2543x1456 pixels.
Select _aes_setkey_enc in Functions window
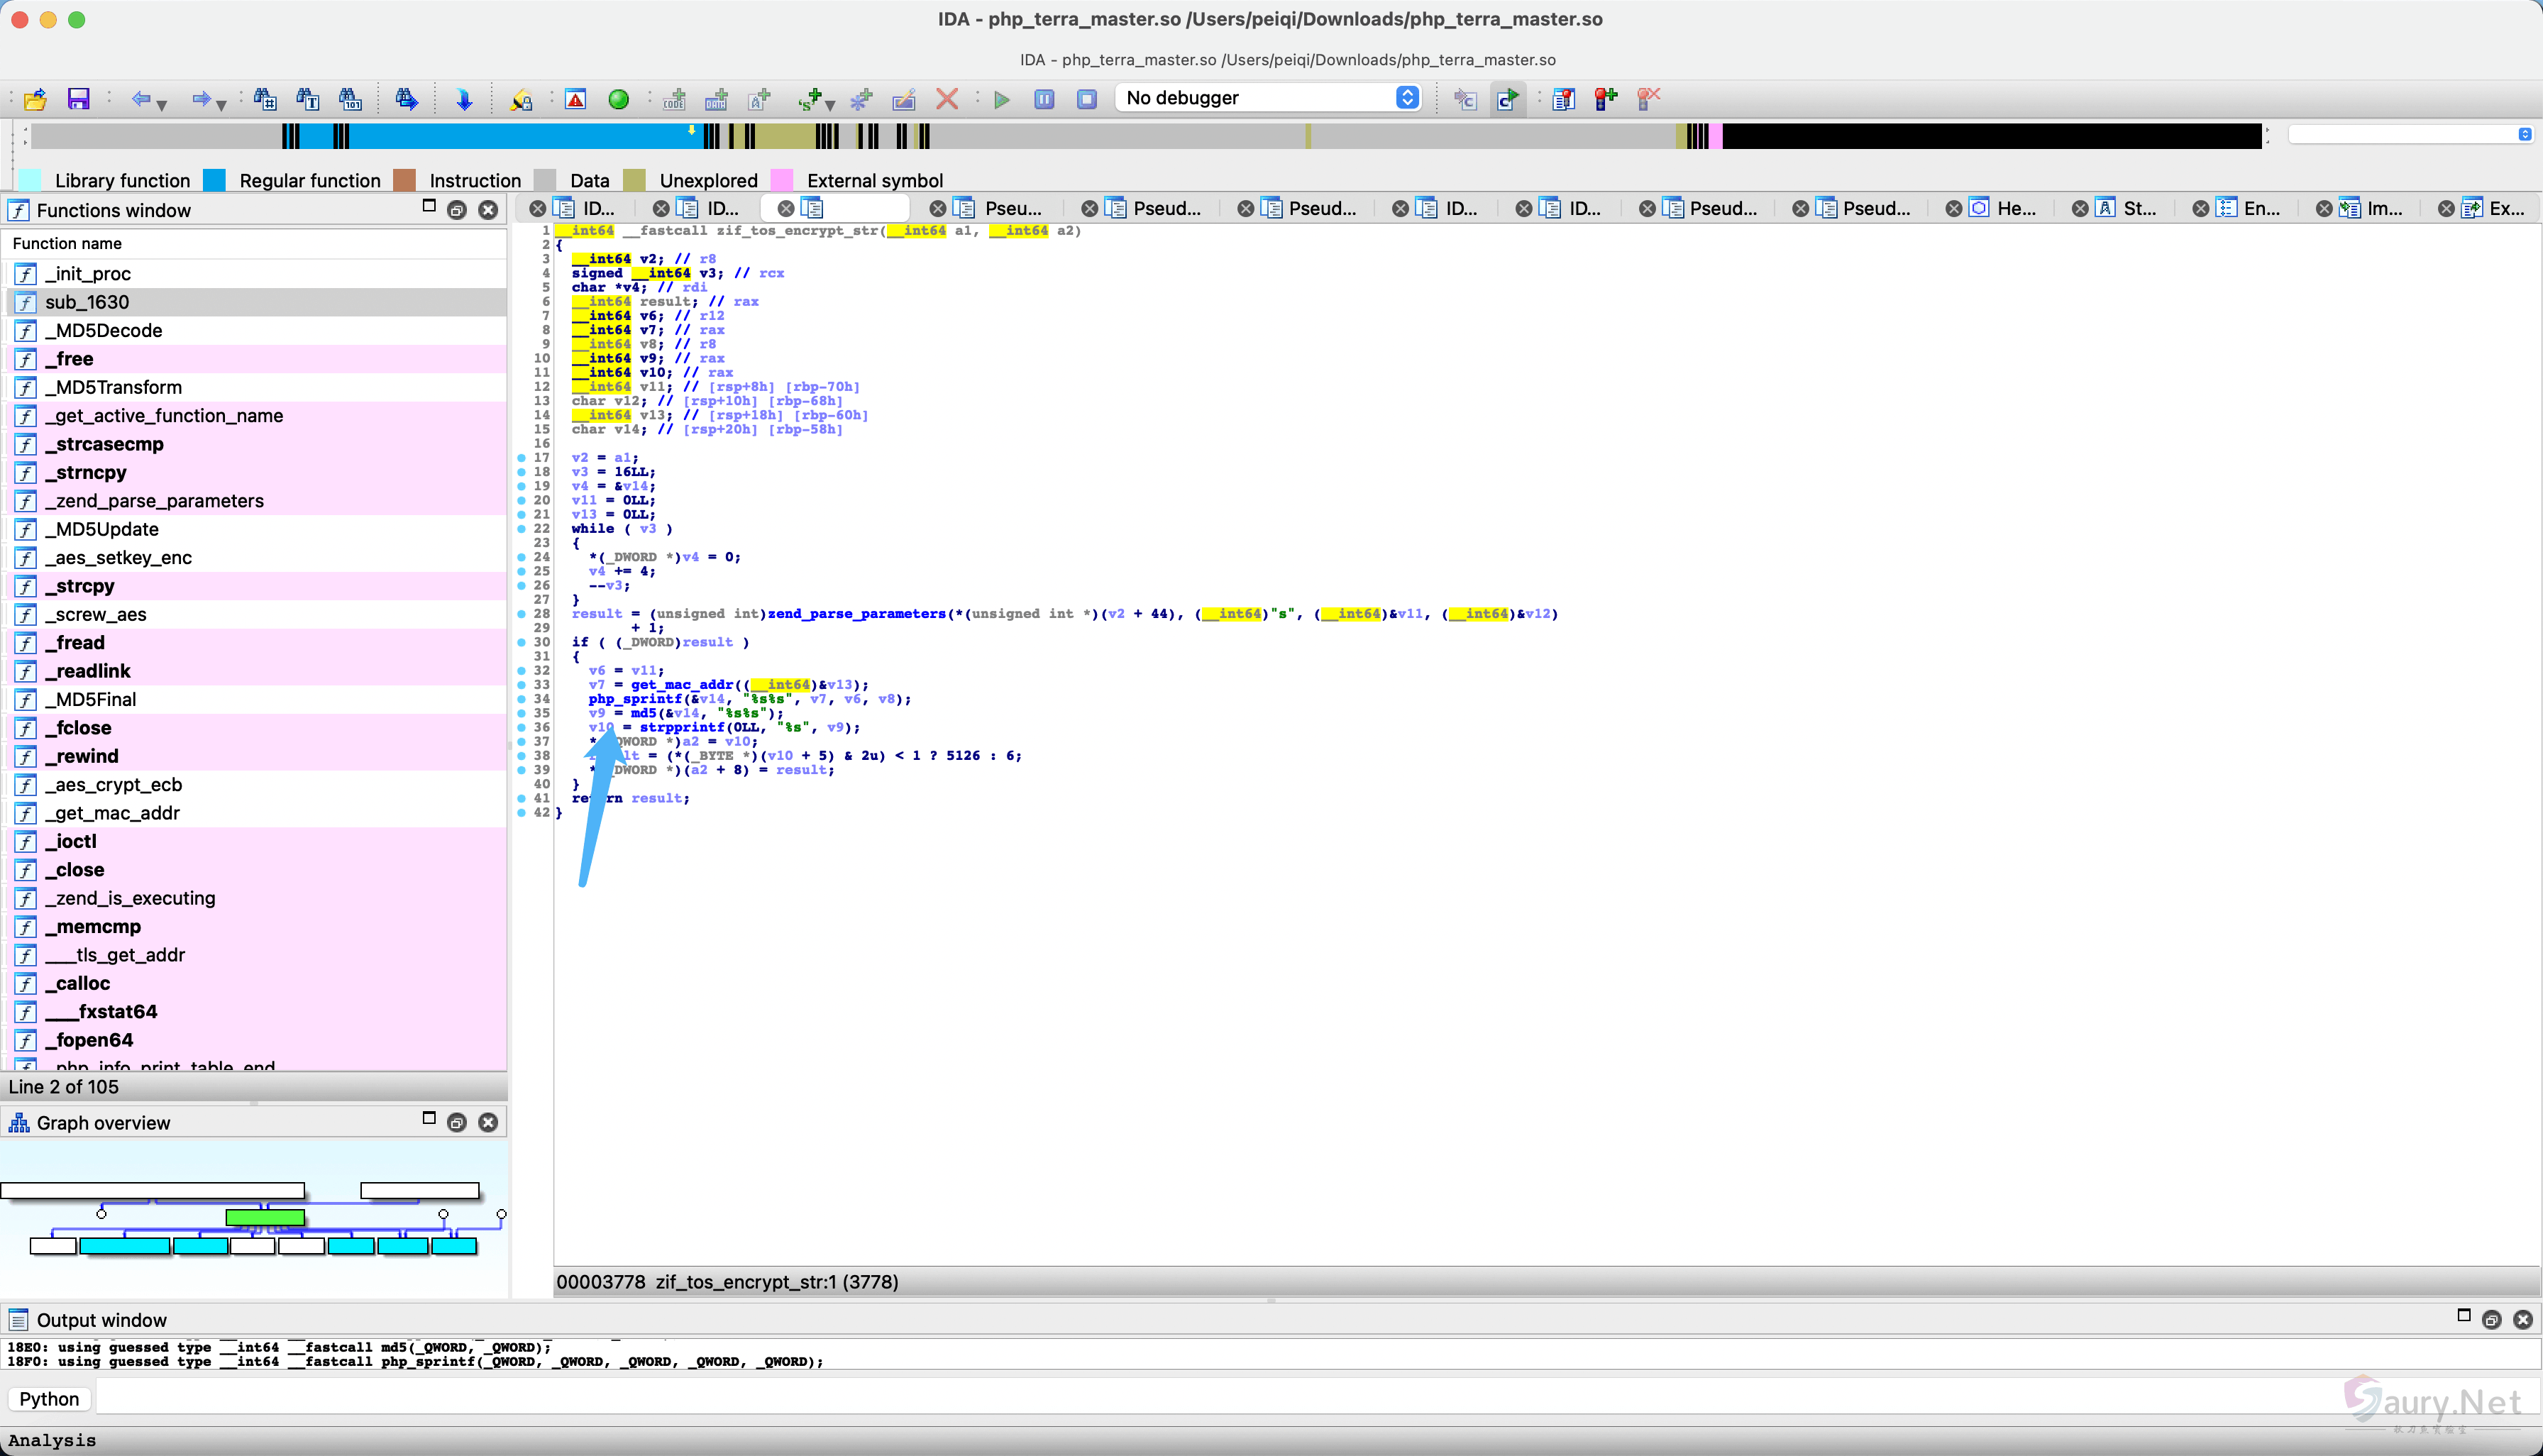coord(119,558)
